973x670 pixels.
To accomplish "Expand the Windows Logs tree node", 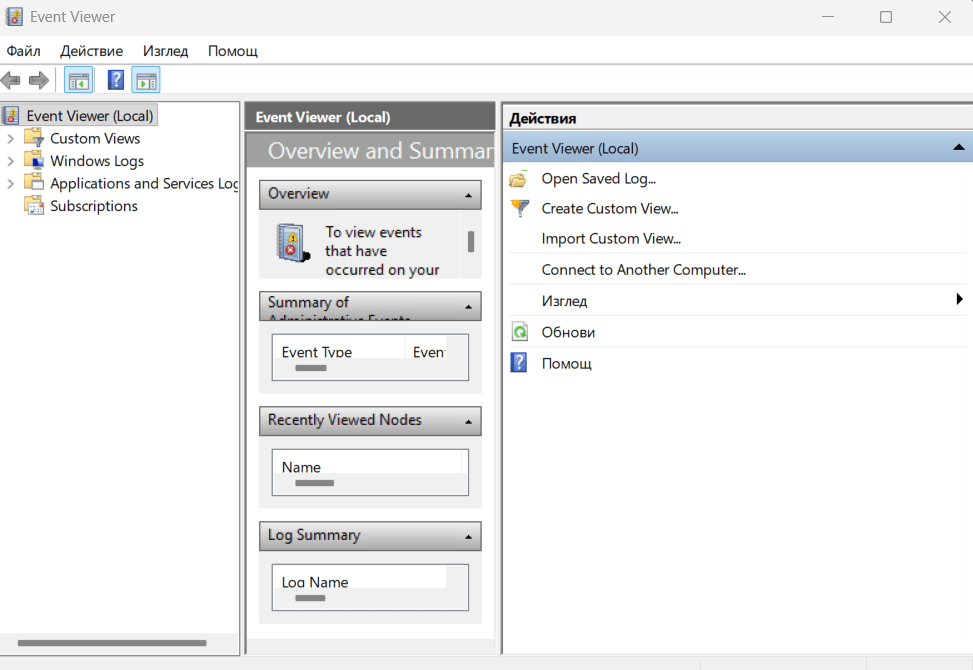I will 10,161.
